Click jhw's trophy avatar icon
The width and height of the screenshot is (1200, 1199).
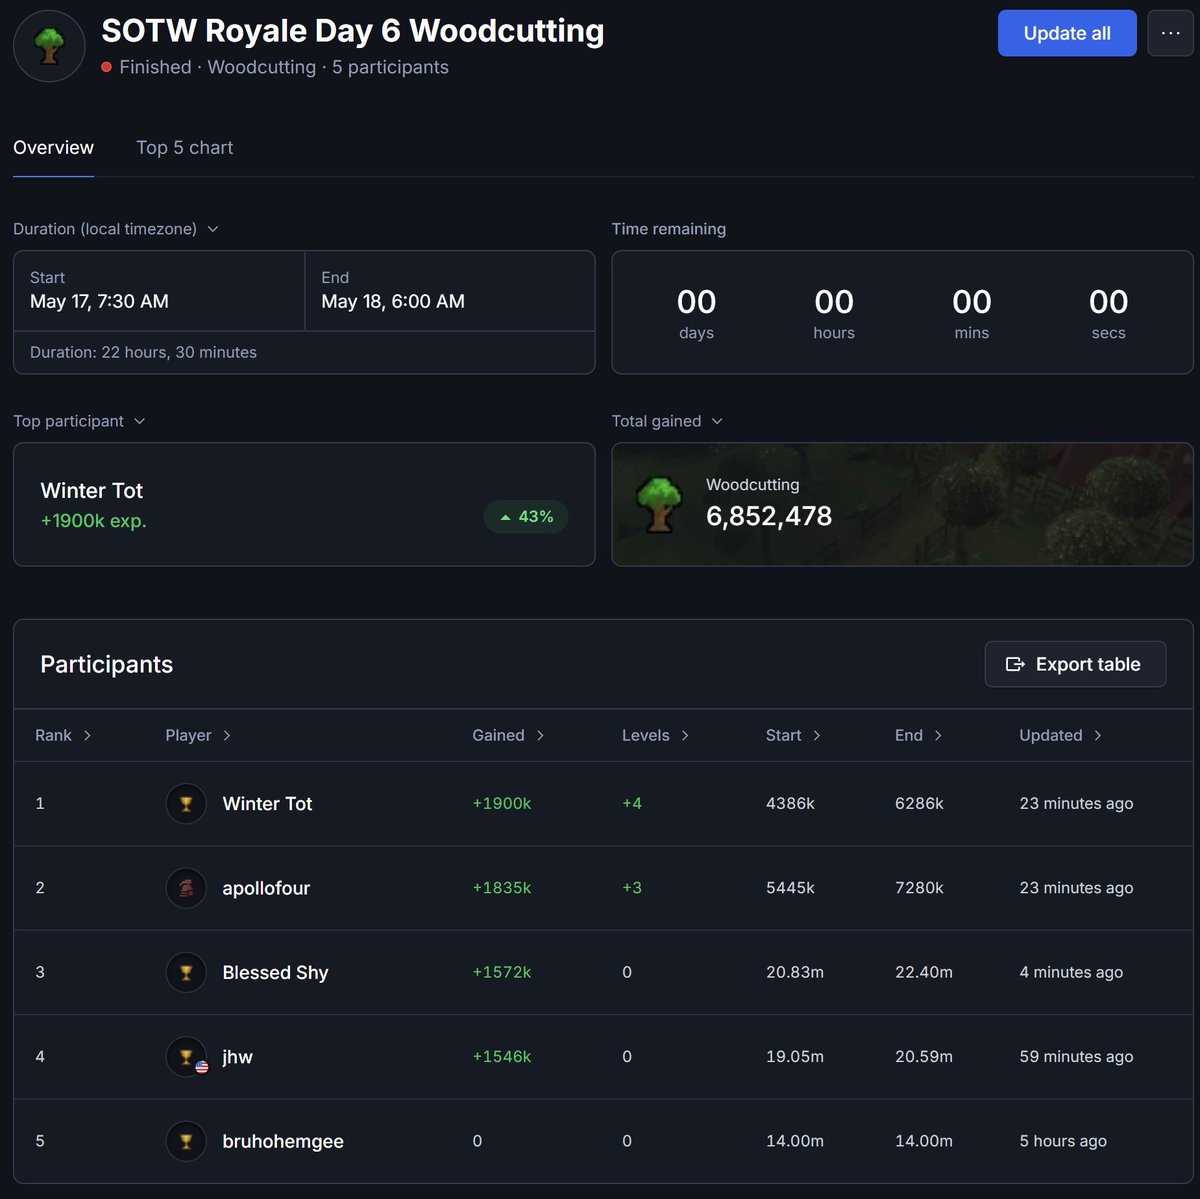pyautogui.click(x=186, y=1057)
